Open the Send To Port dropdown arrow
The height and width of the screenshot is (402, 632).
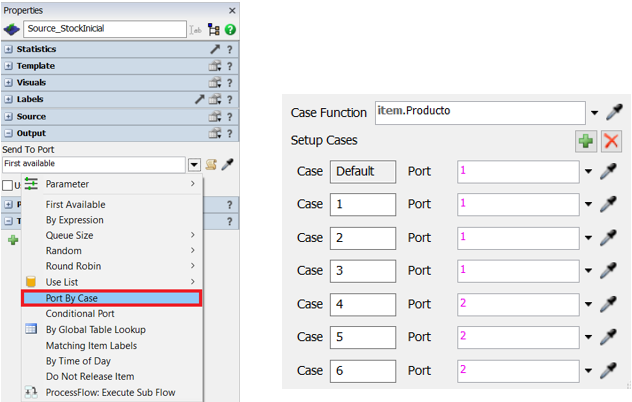(x=193, y=164)
